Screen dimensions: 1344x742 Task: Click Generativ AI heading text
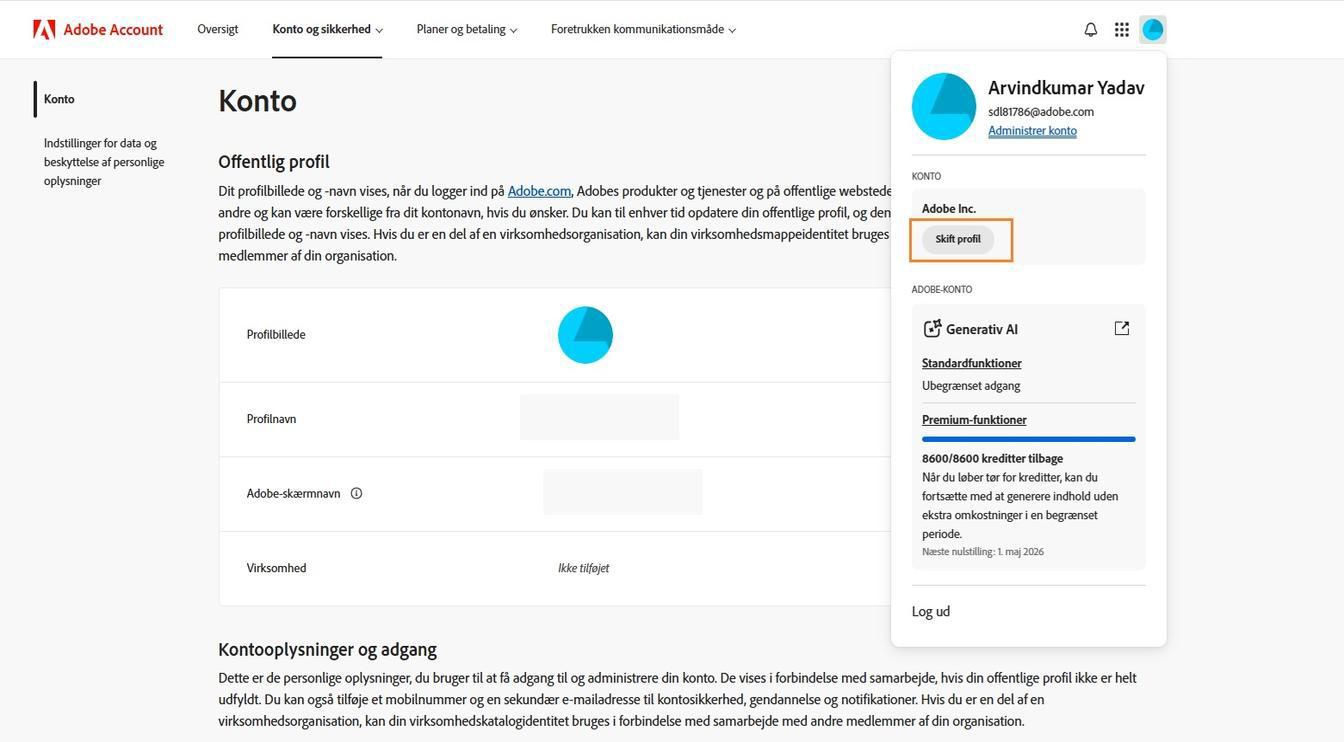tap(982, 329)
